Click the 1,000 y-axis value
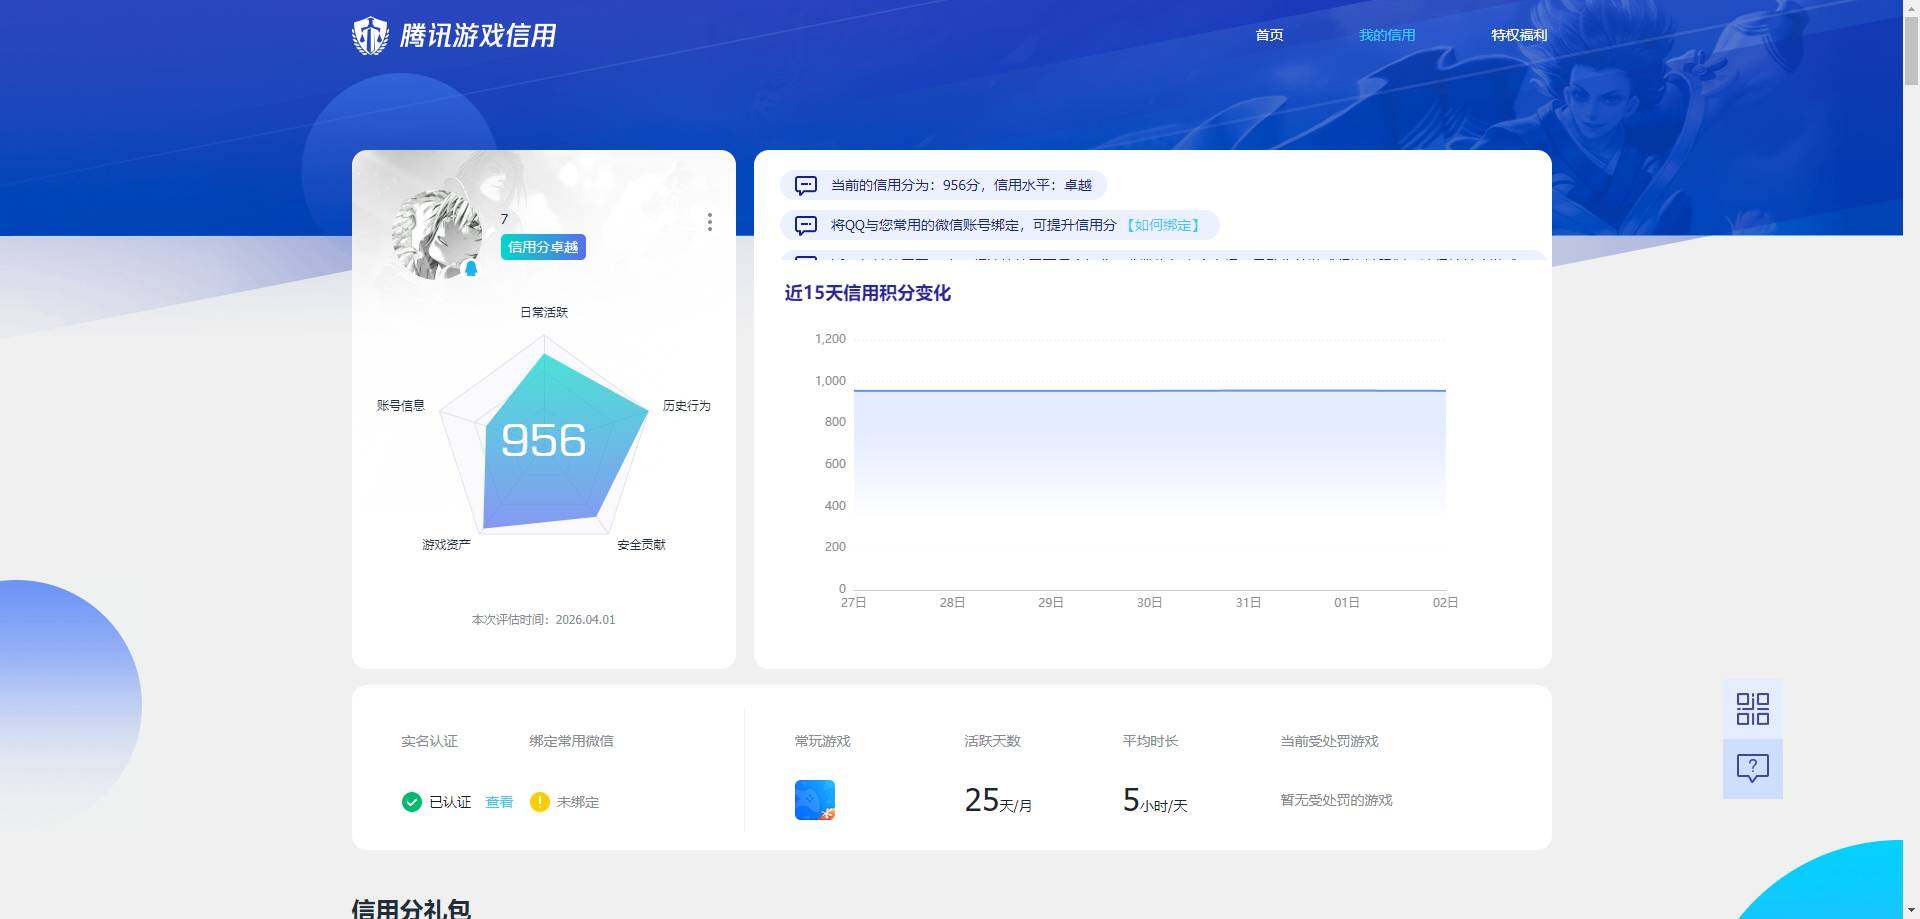1920x919 pixels. point(830,381)
